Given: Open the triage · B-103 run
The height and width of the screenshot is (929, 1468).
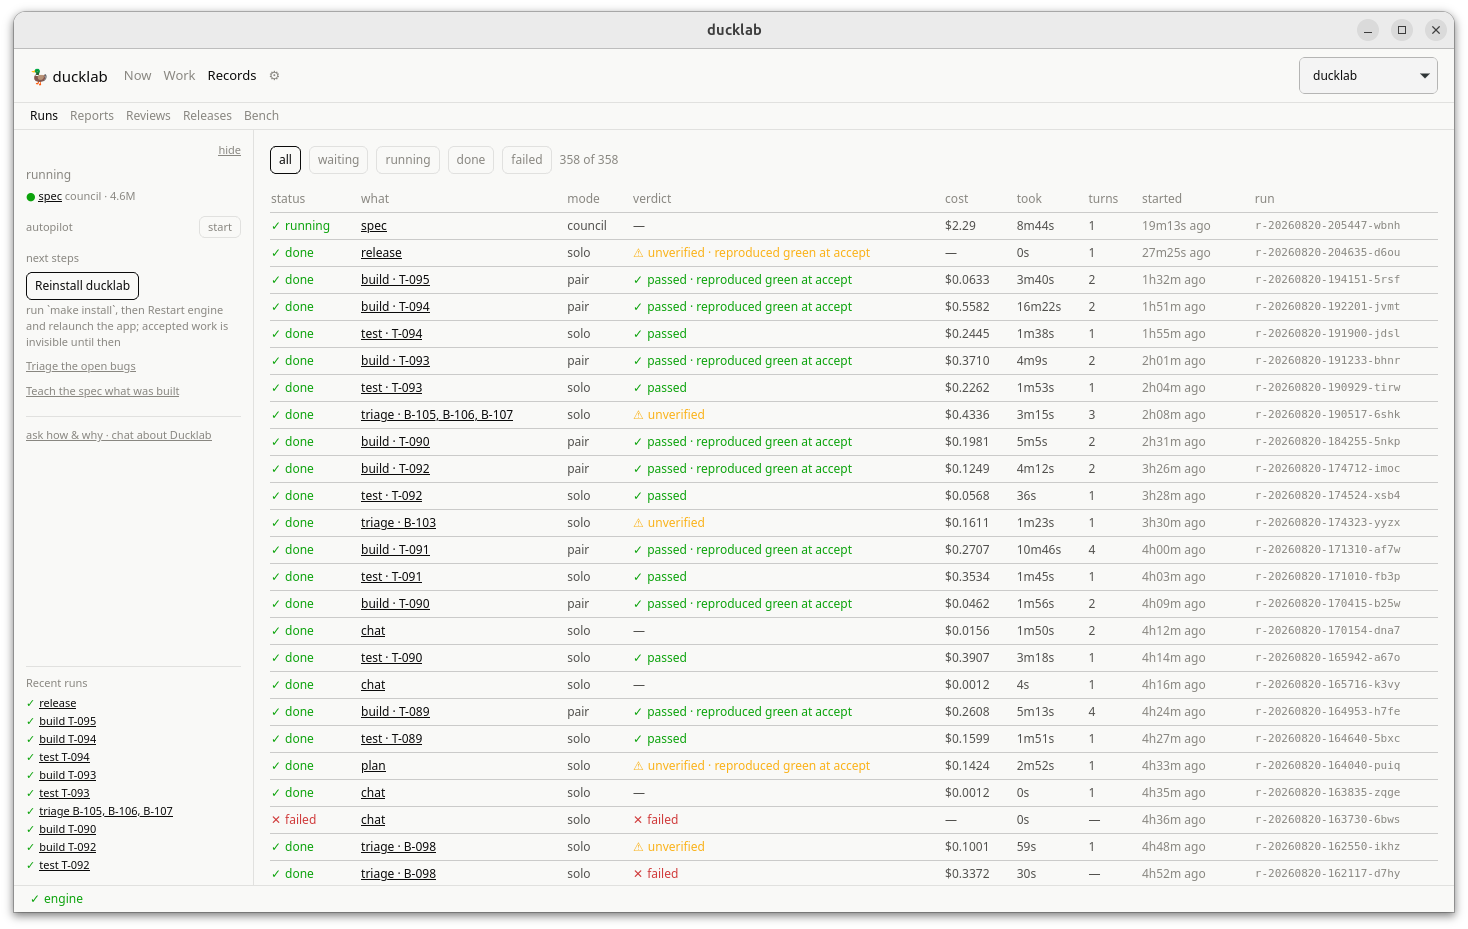Looking at the screenshot, I should coord(398,523).
